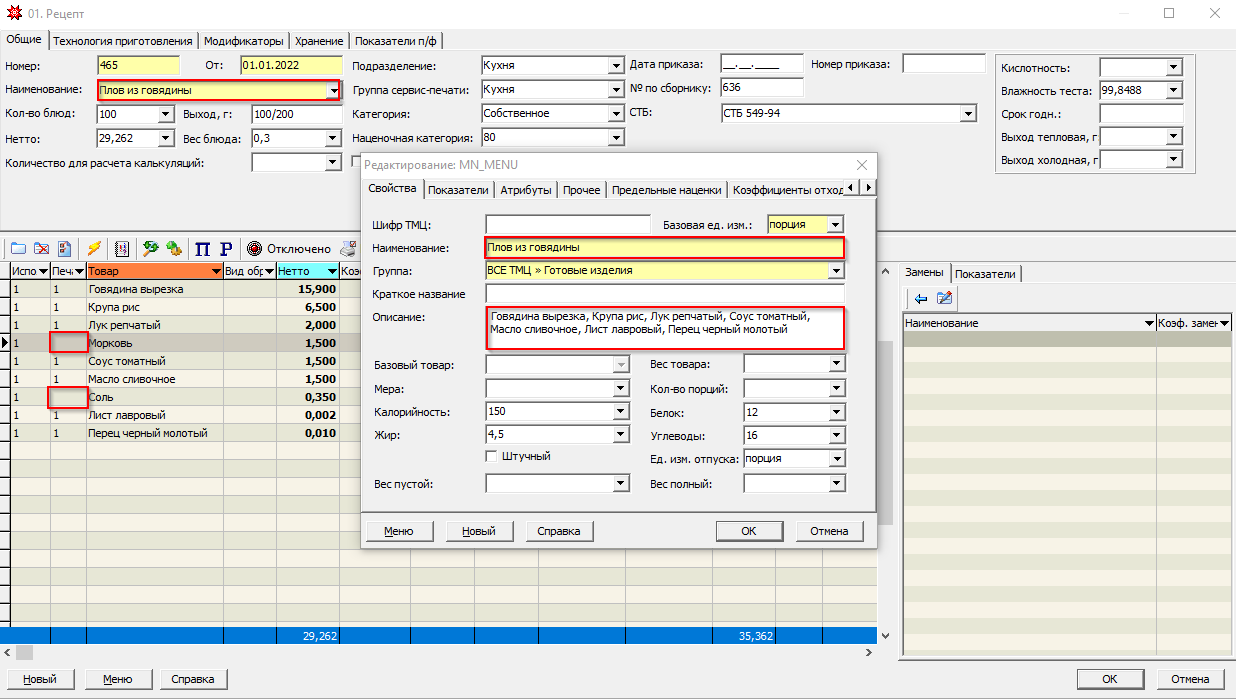Screen dimensions: 1236x699
Task: Click the Краткое название input field
Action: tap(665, 294)
